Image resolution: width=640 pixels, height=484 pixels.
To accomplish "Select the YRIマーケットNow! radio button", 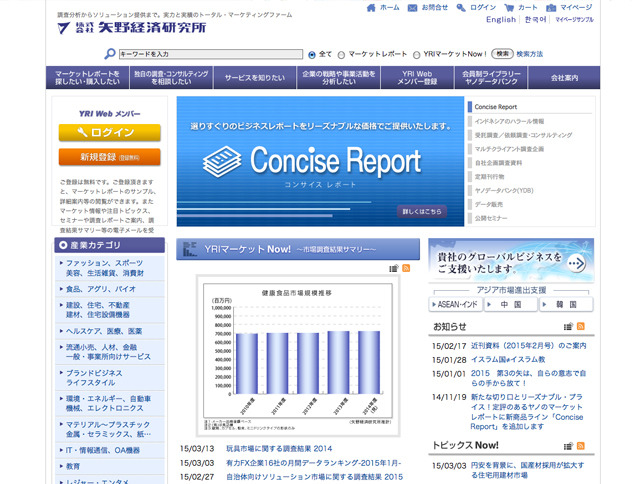I will pos(416,55).
